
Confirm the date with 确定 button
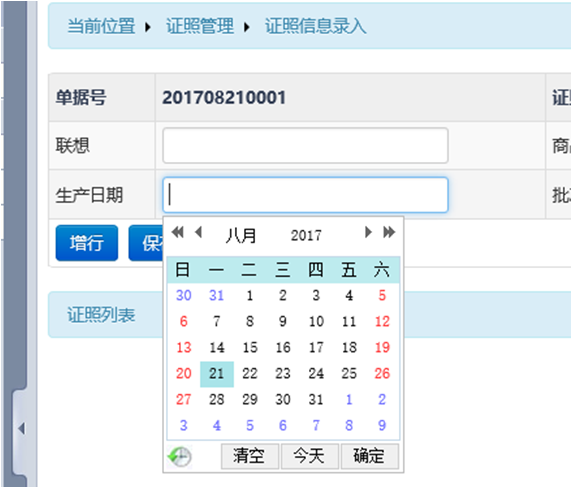[x=370, y=456]
